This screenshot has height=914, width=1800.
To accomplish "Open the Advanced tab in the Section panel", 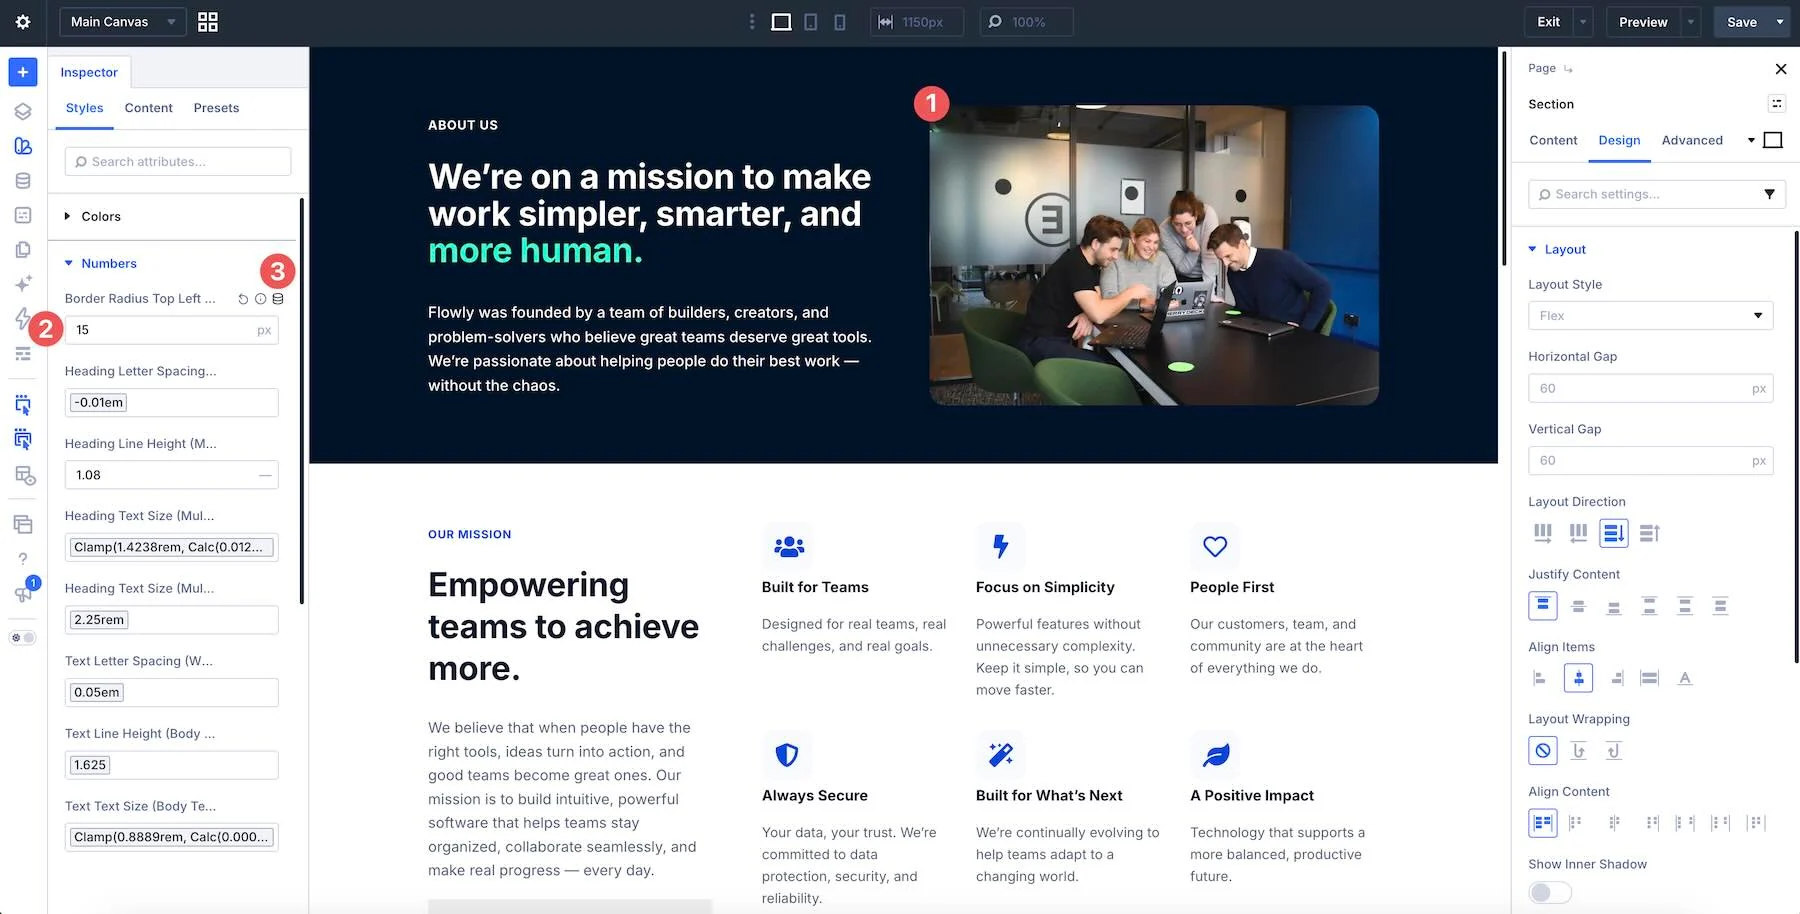I will pyautogui.click(x=1692, y=141).
